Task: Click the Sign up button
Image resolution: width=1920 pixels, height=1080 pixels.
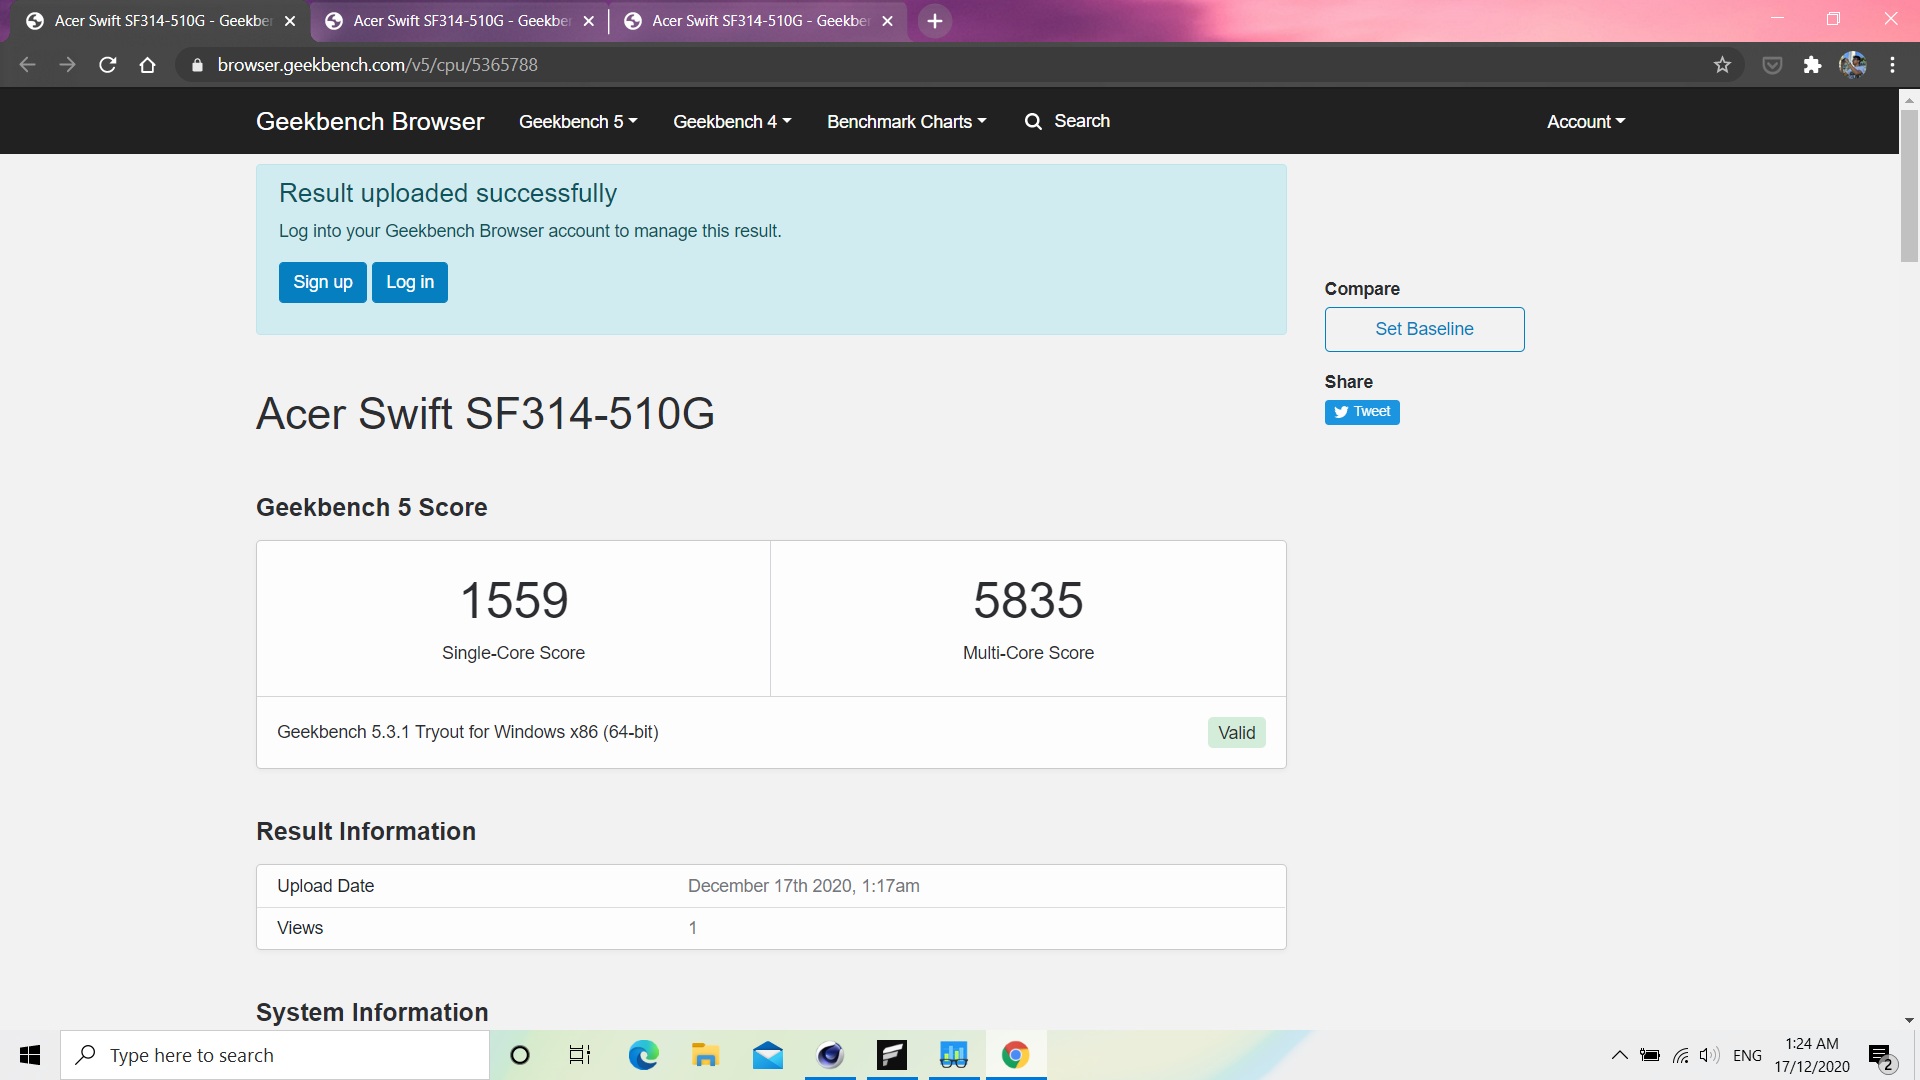Action: [x=323, y=282]
